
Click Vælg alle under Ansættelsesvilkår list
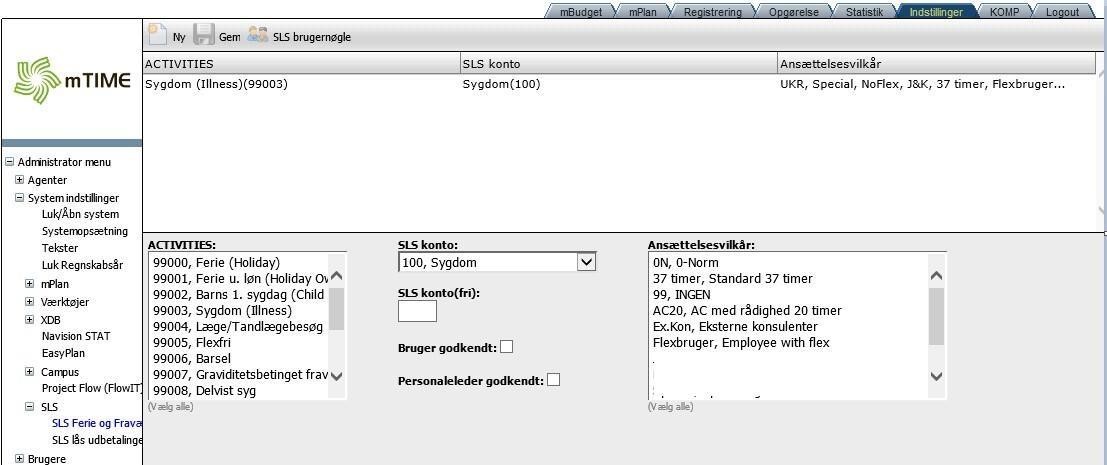coord(670,407)
